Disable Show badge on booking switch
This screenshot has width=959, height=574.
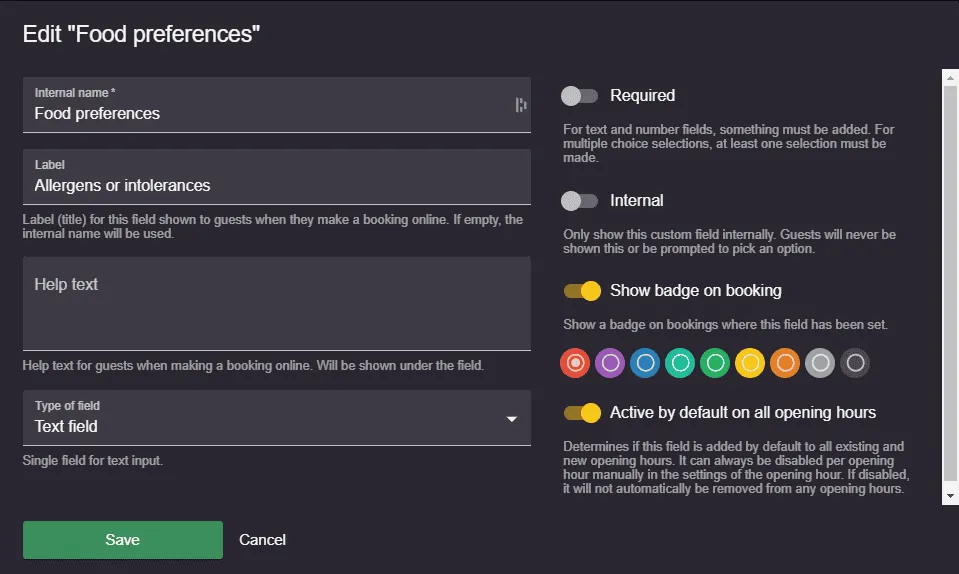(582, 291)
